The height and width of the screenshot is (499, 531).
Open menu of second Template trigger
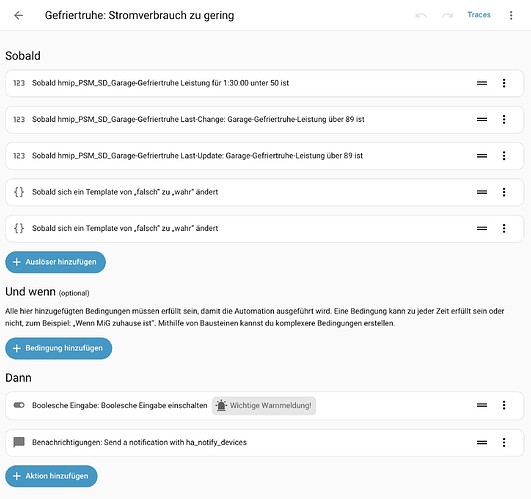(504, 229)
